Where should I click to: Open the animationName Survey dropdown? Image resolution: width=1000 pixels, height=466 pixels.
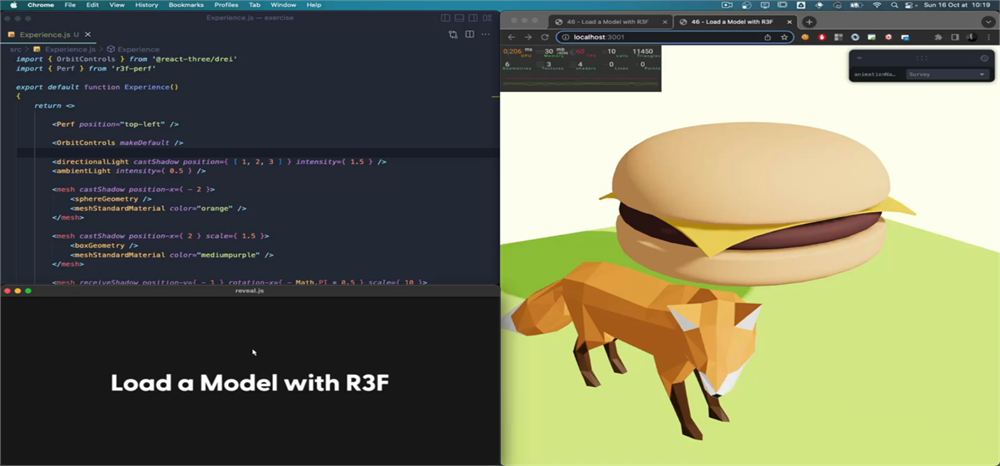pos(947,75)
